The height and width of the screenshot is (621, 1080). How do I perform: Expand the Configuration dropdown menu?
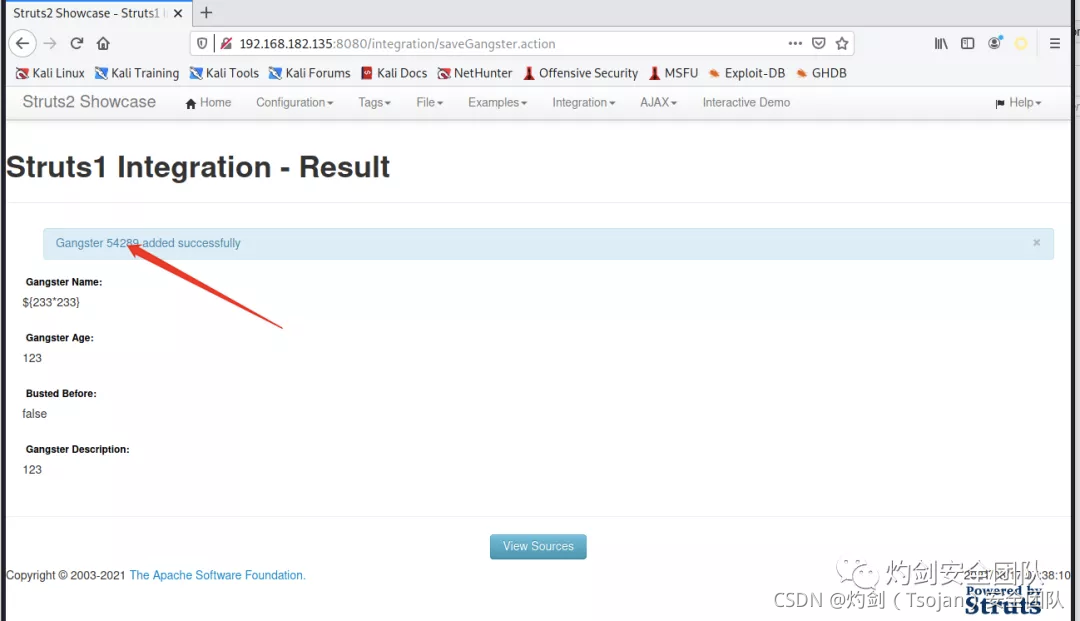pyautogui.click(x=294, y=103)
